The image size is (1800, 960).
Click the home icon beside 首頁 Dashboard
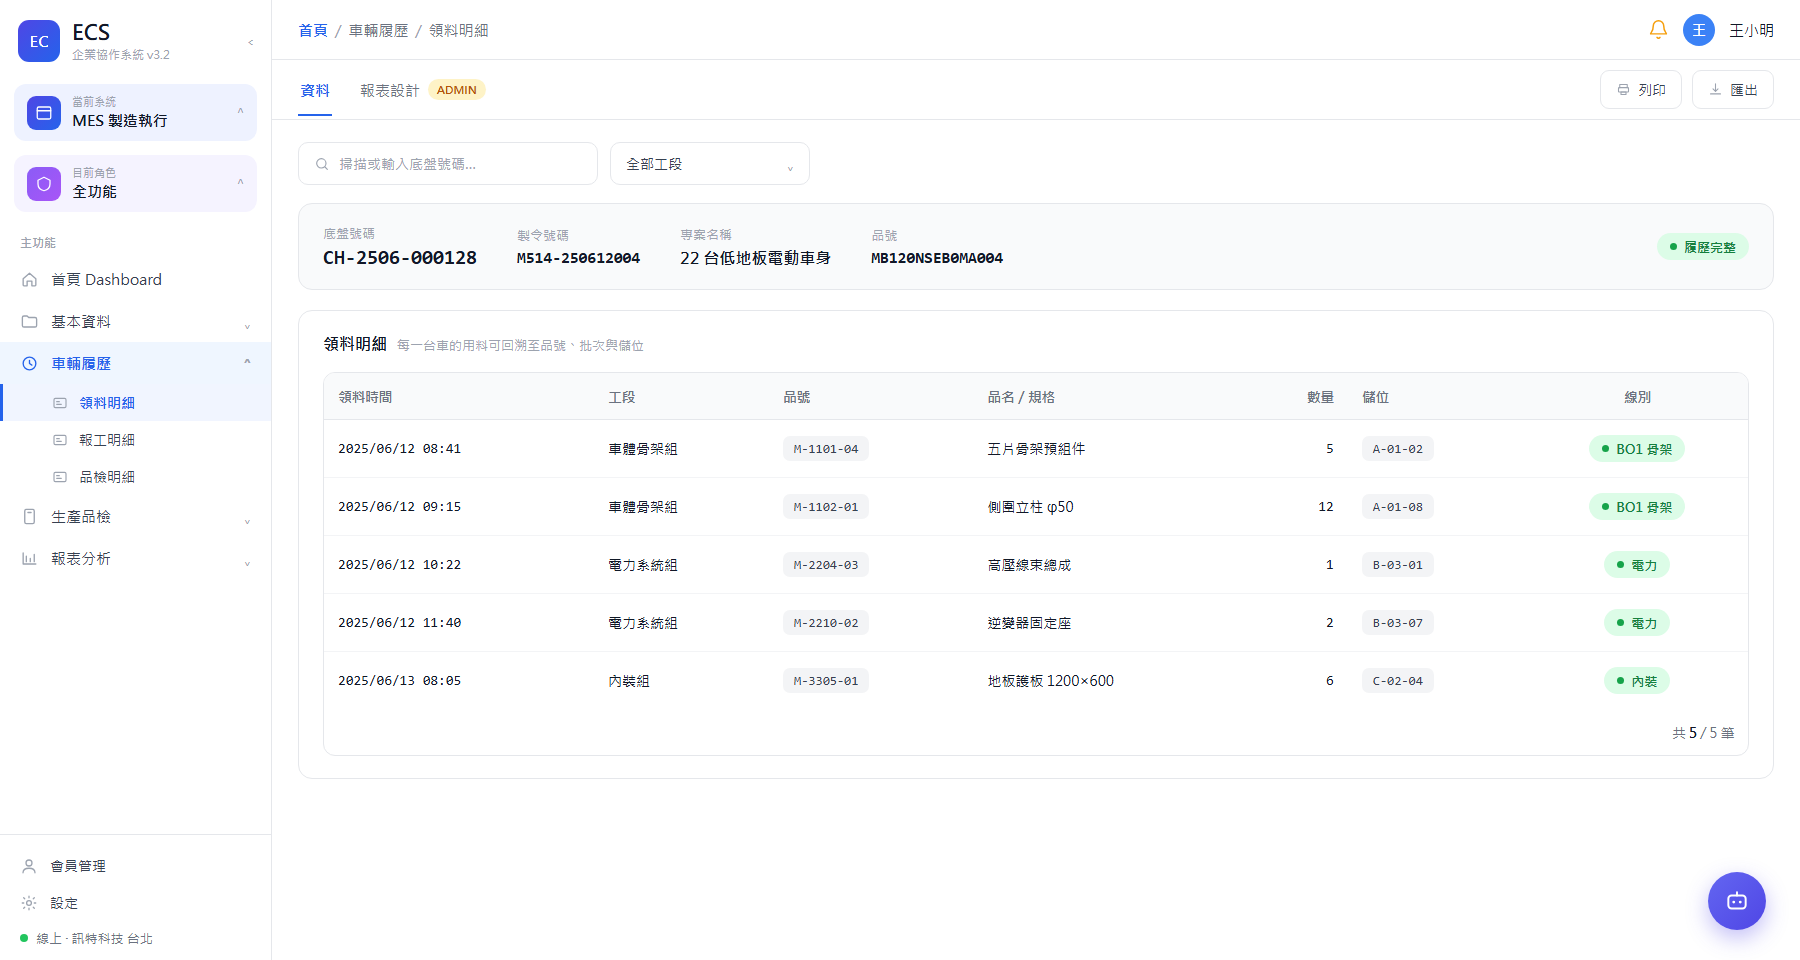tap(30, 280)
